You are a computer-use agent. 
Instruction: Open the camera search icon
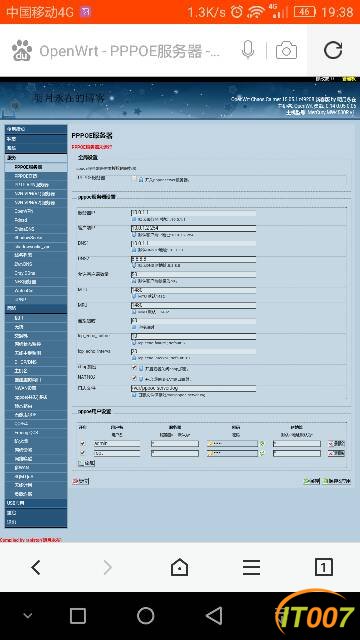coord(286,51)
